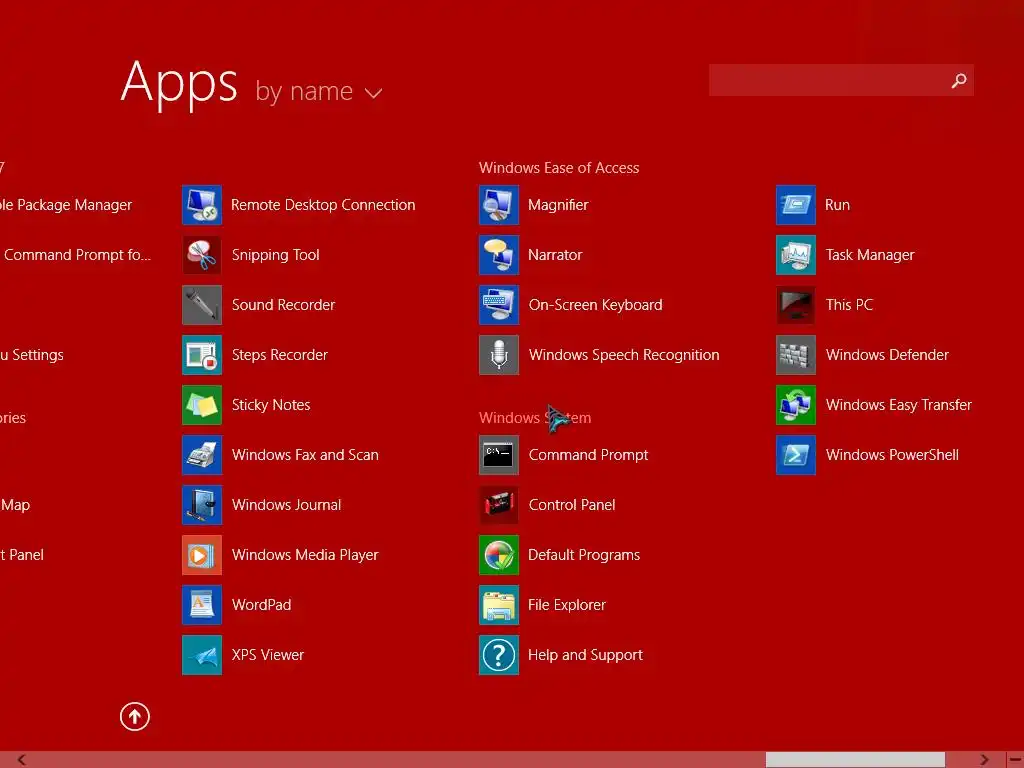Click the 'Windows PowerShell' label
The image size is (1024, 768).
[x=892, y=455]
